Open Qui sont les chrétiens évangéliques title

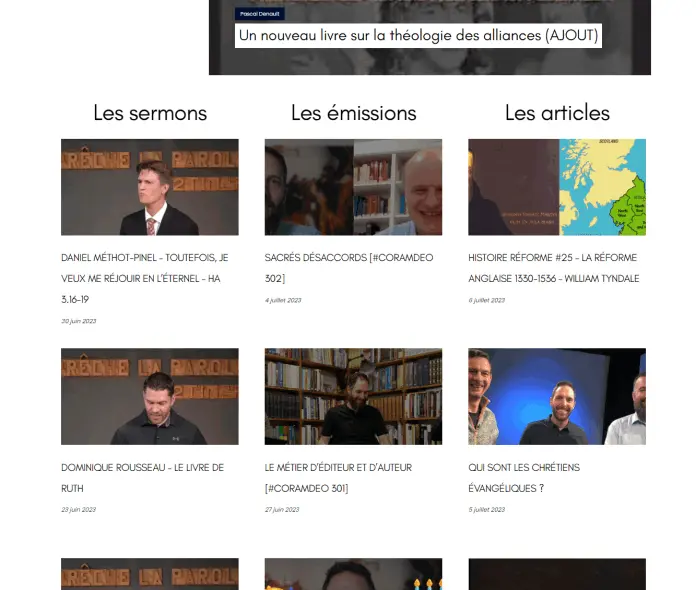[524, 478]
